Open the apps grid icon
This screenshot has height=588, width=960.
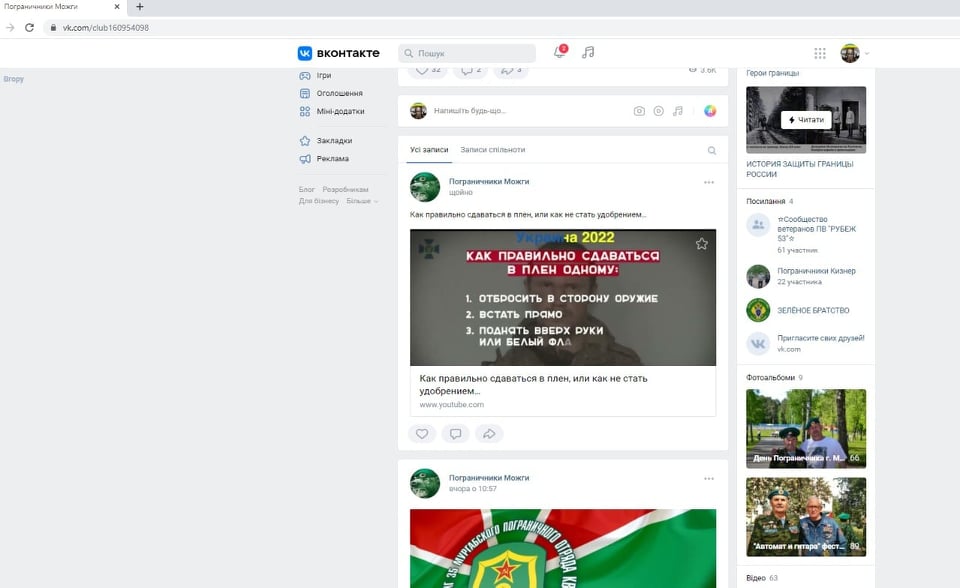pyautogui.click(x=820, y=54)
